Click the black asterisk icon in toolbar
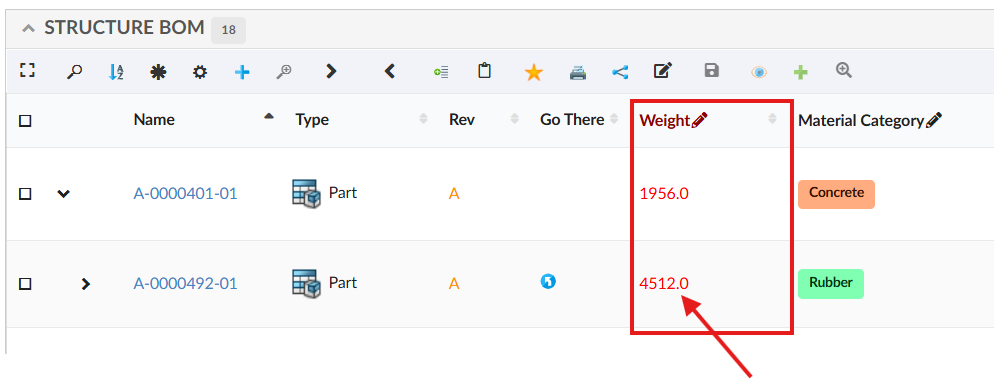The image size is (994, 379). click(x=158, y=72)
